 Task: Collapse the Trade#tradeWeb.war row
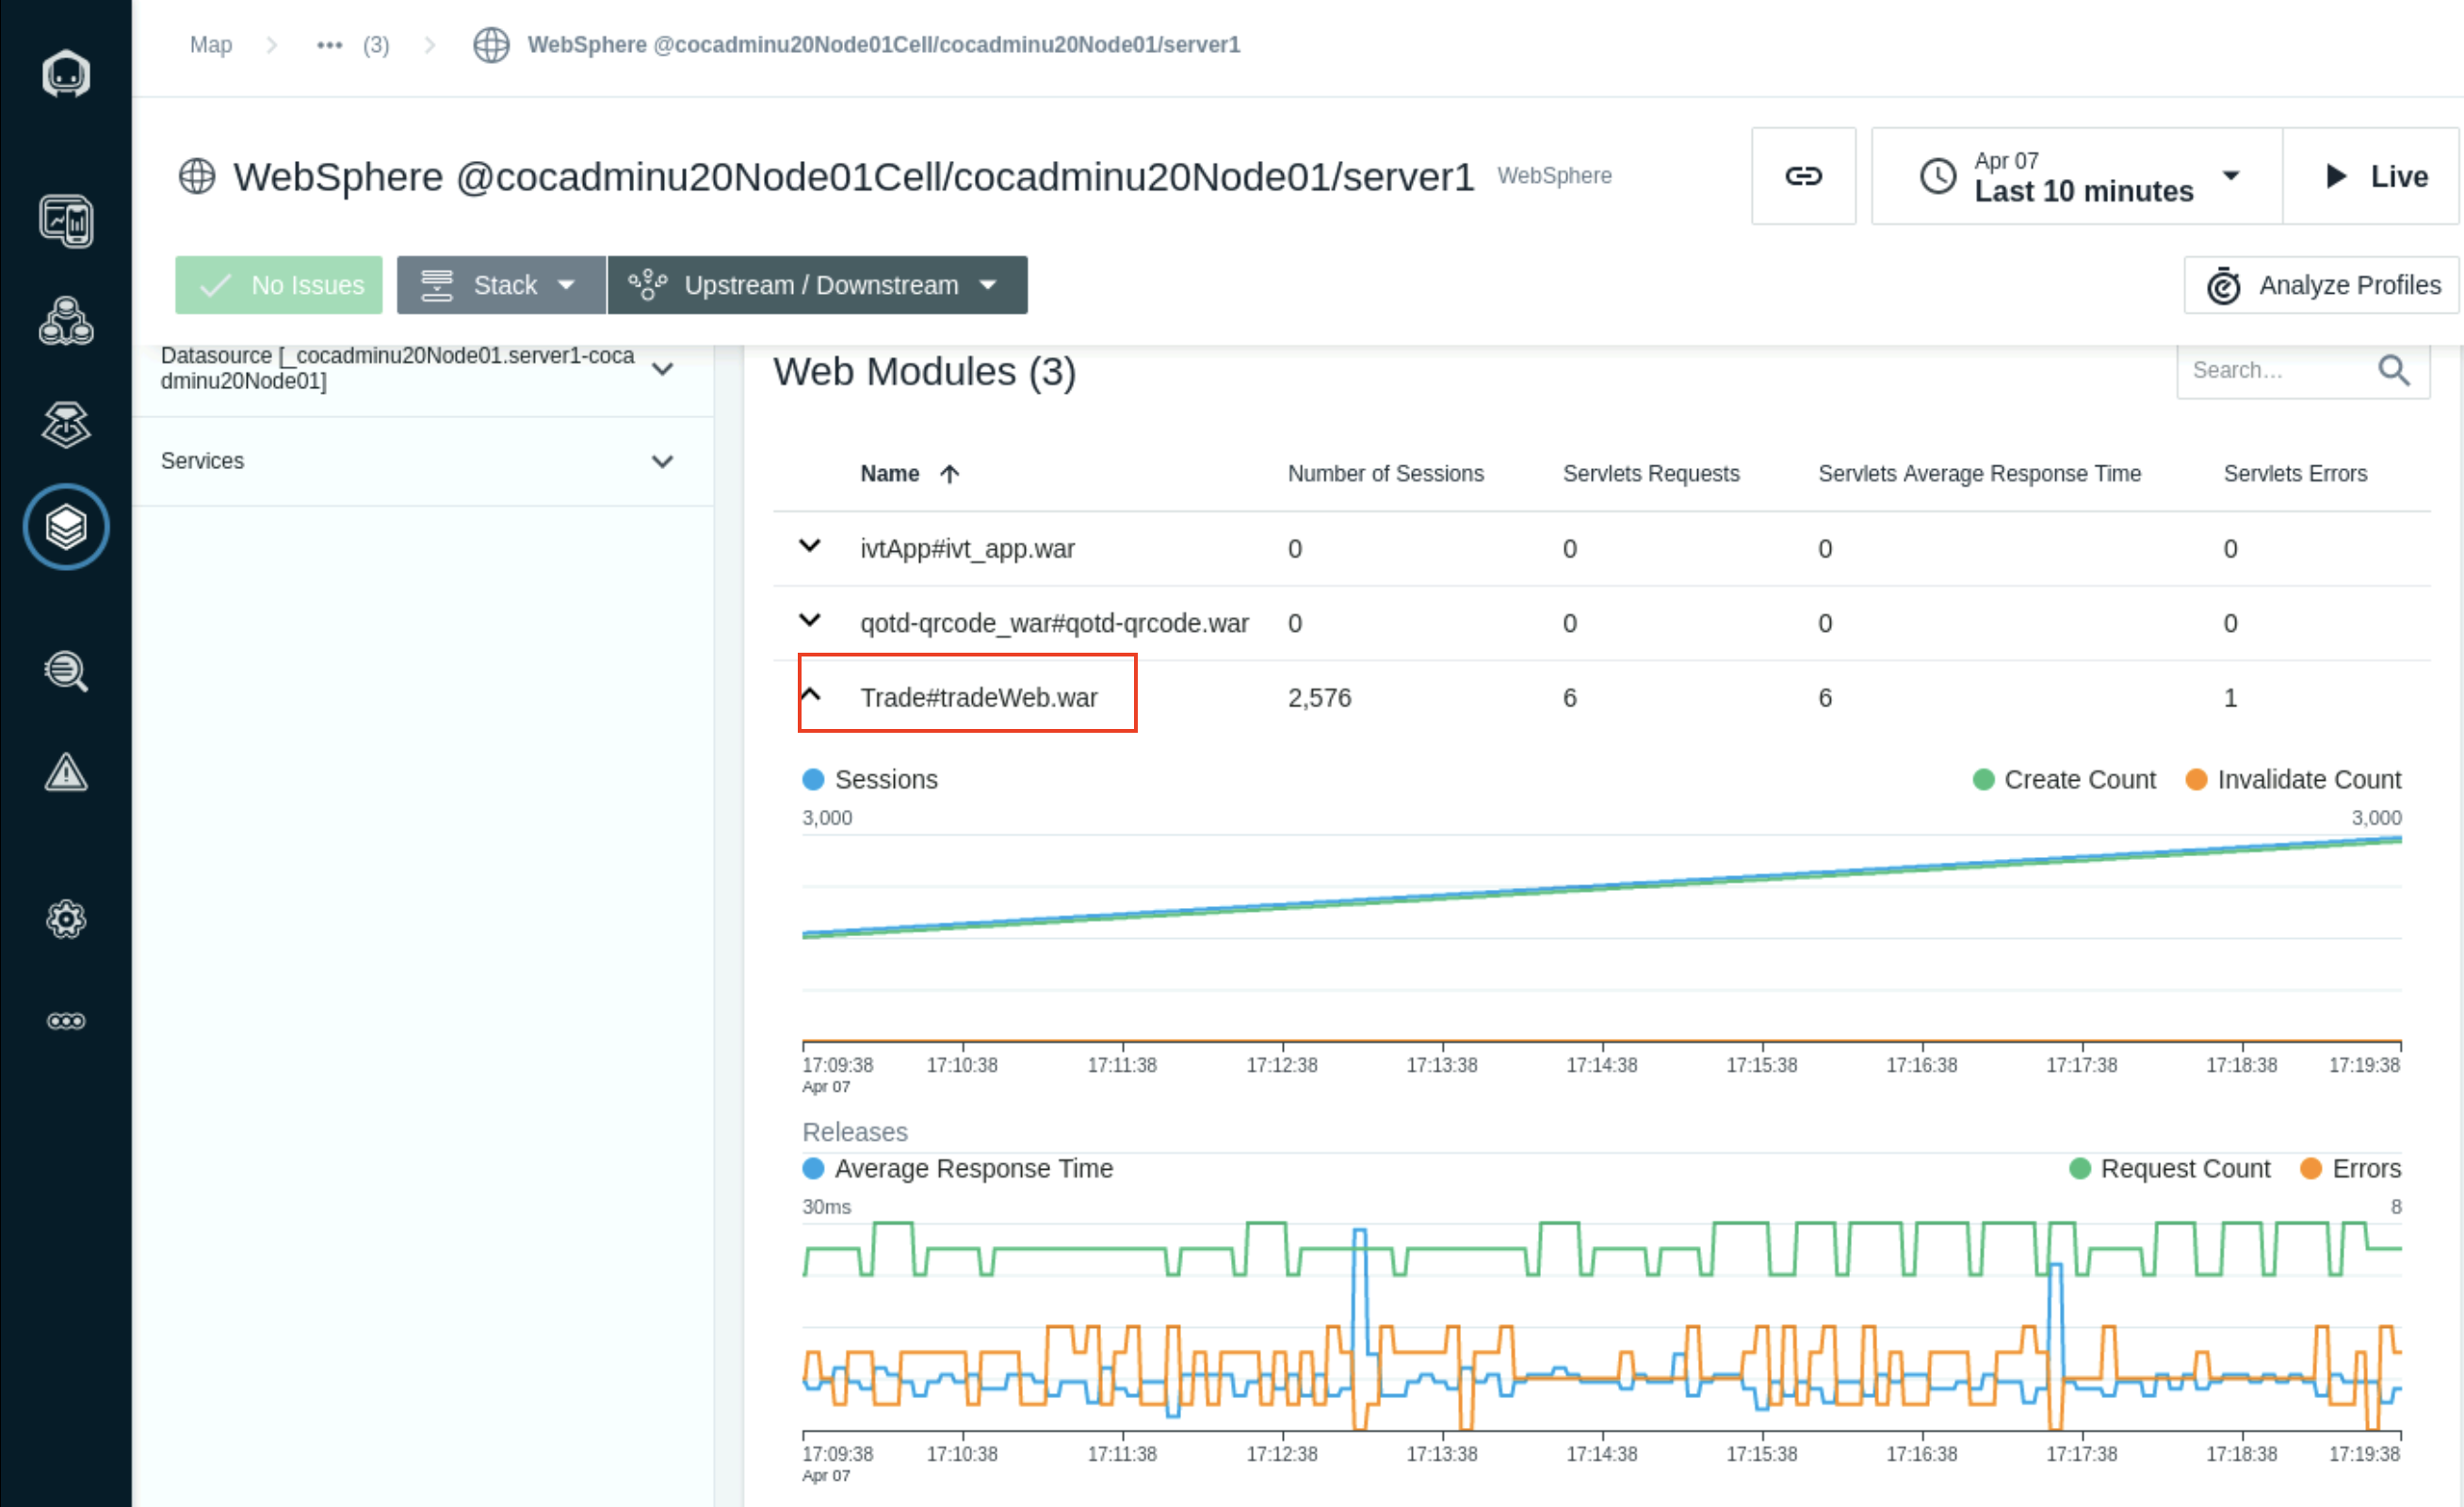click(x=810, y=695)
